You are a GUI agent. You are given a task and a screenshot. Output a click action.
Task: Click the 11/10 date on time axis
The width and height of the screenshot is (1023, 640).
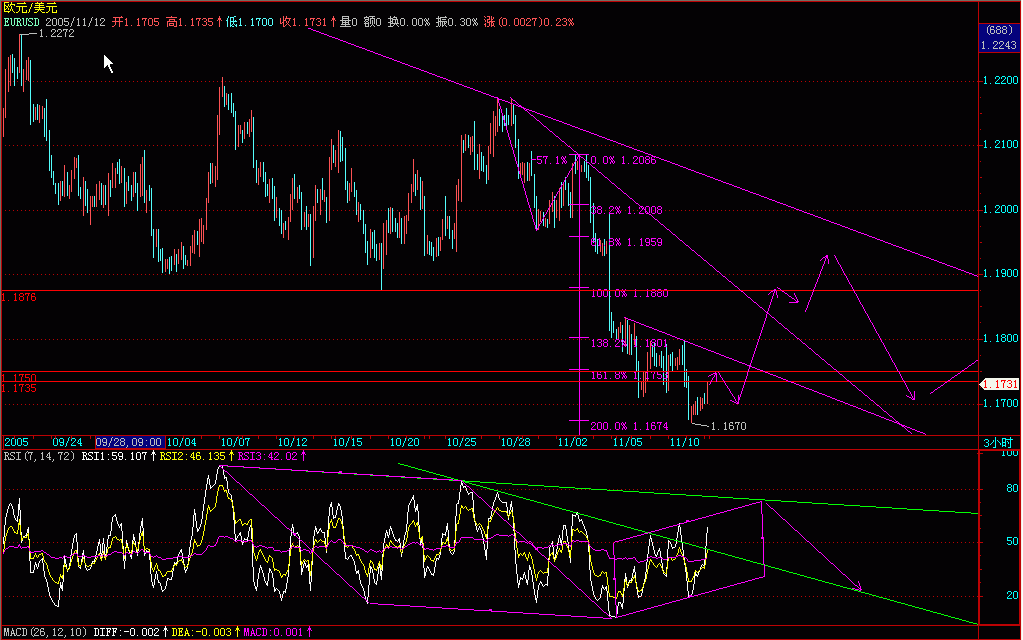point(684,442)
